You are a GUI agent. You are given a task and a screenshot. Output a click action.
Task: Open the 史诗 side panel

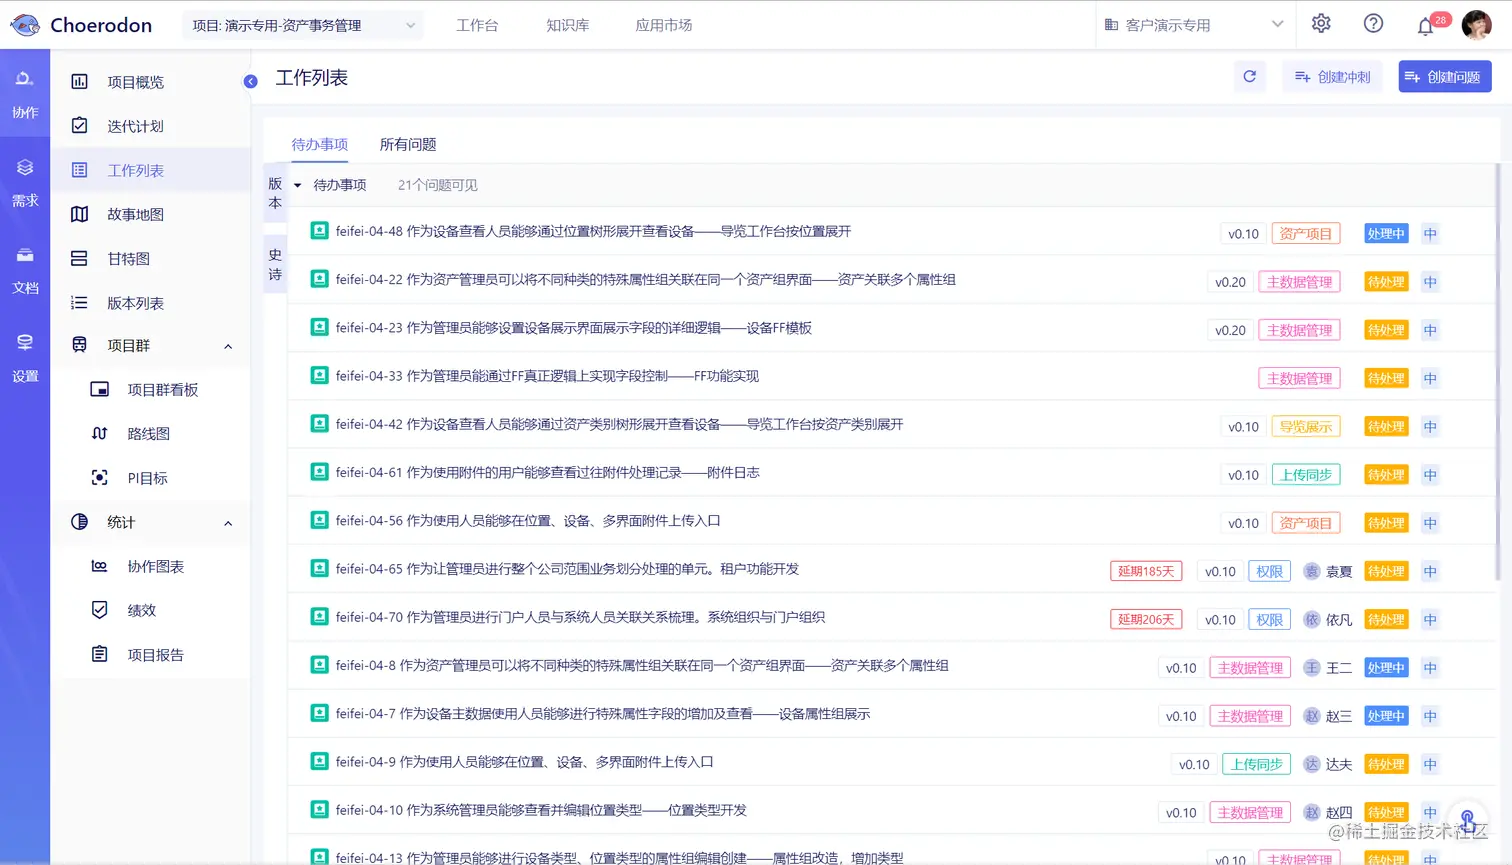click(x=275, y=264)
